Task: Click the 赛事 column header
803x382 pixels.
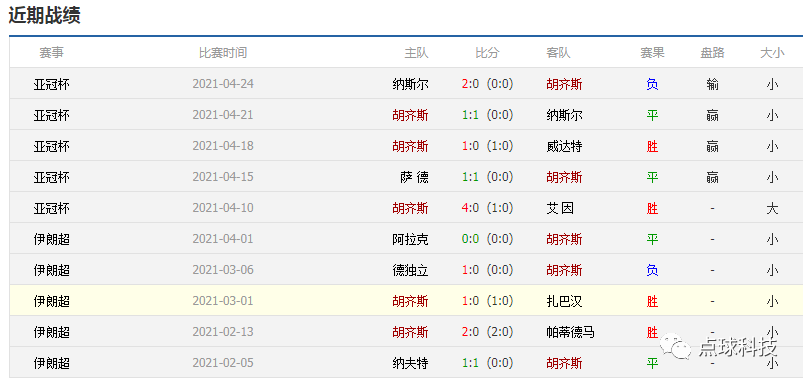Action: coord(52,53)
